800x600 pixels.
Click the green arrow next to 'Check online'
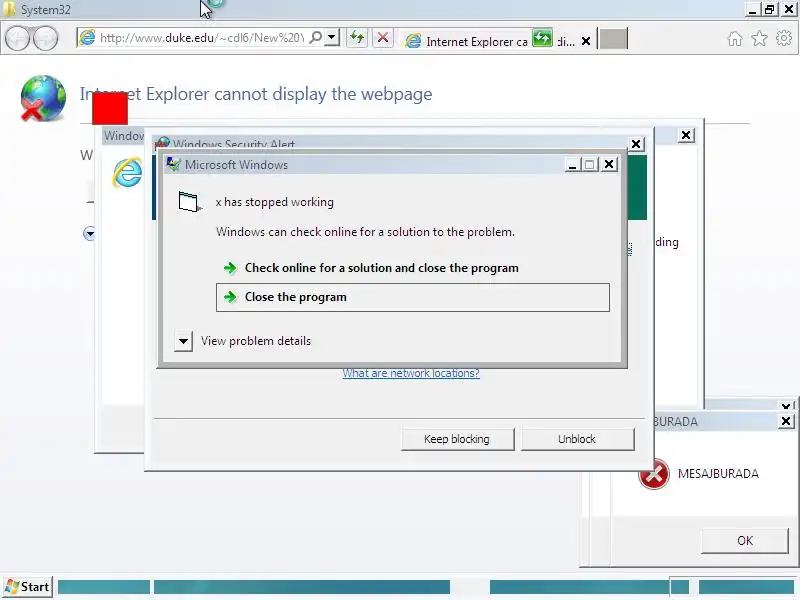[231, 268]
